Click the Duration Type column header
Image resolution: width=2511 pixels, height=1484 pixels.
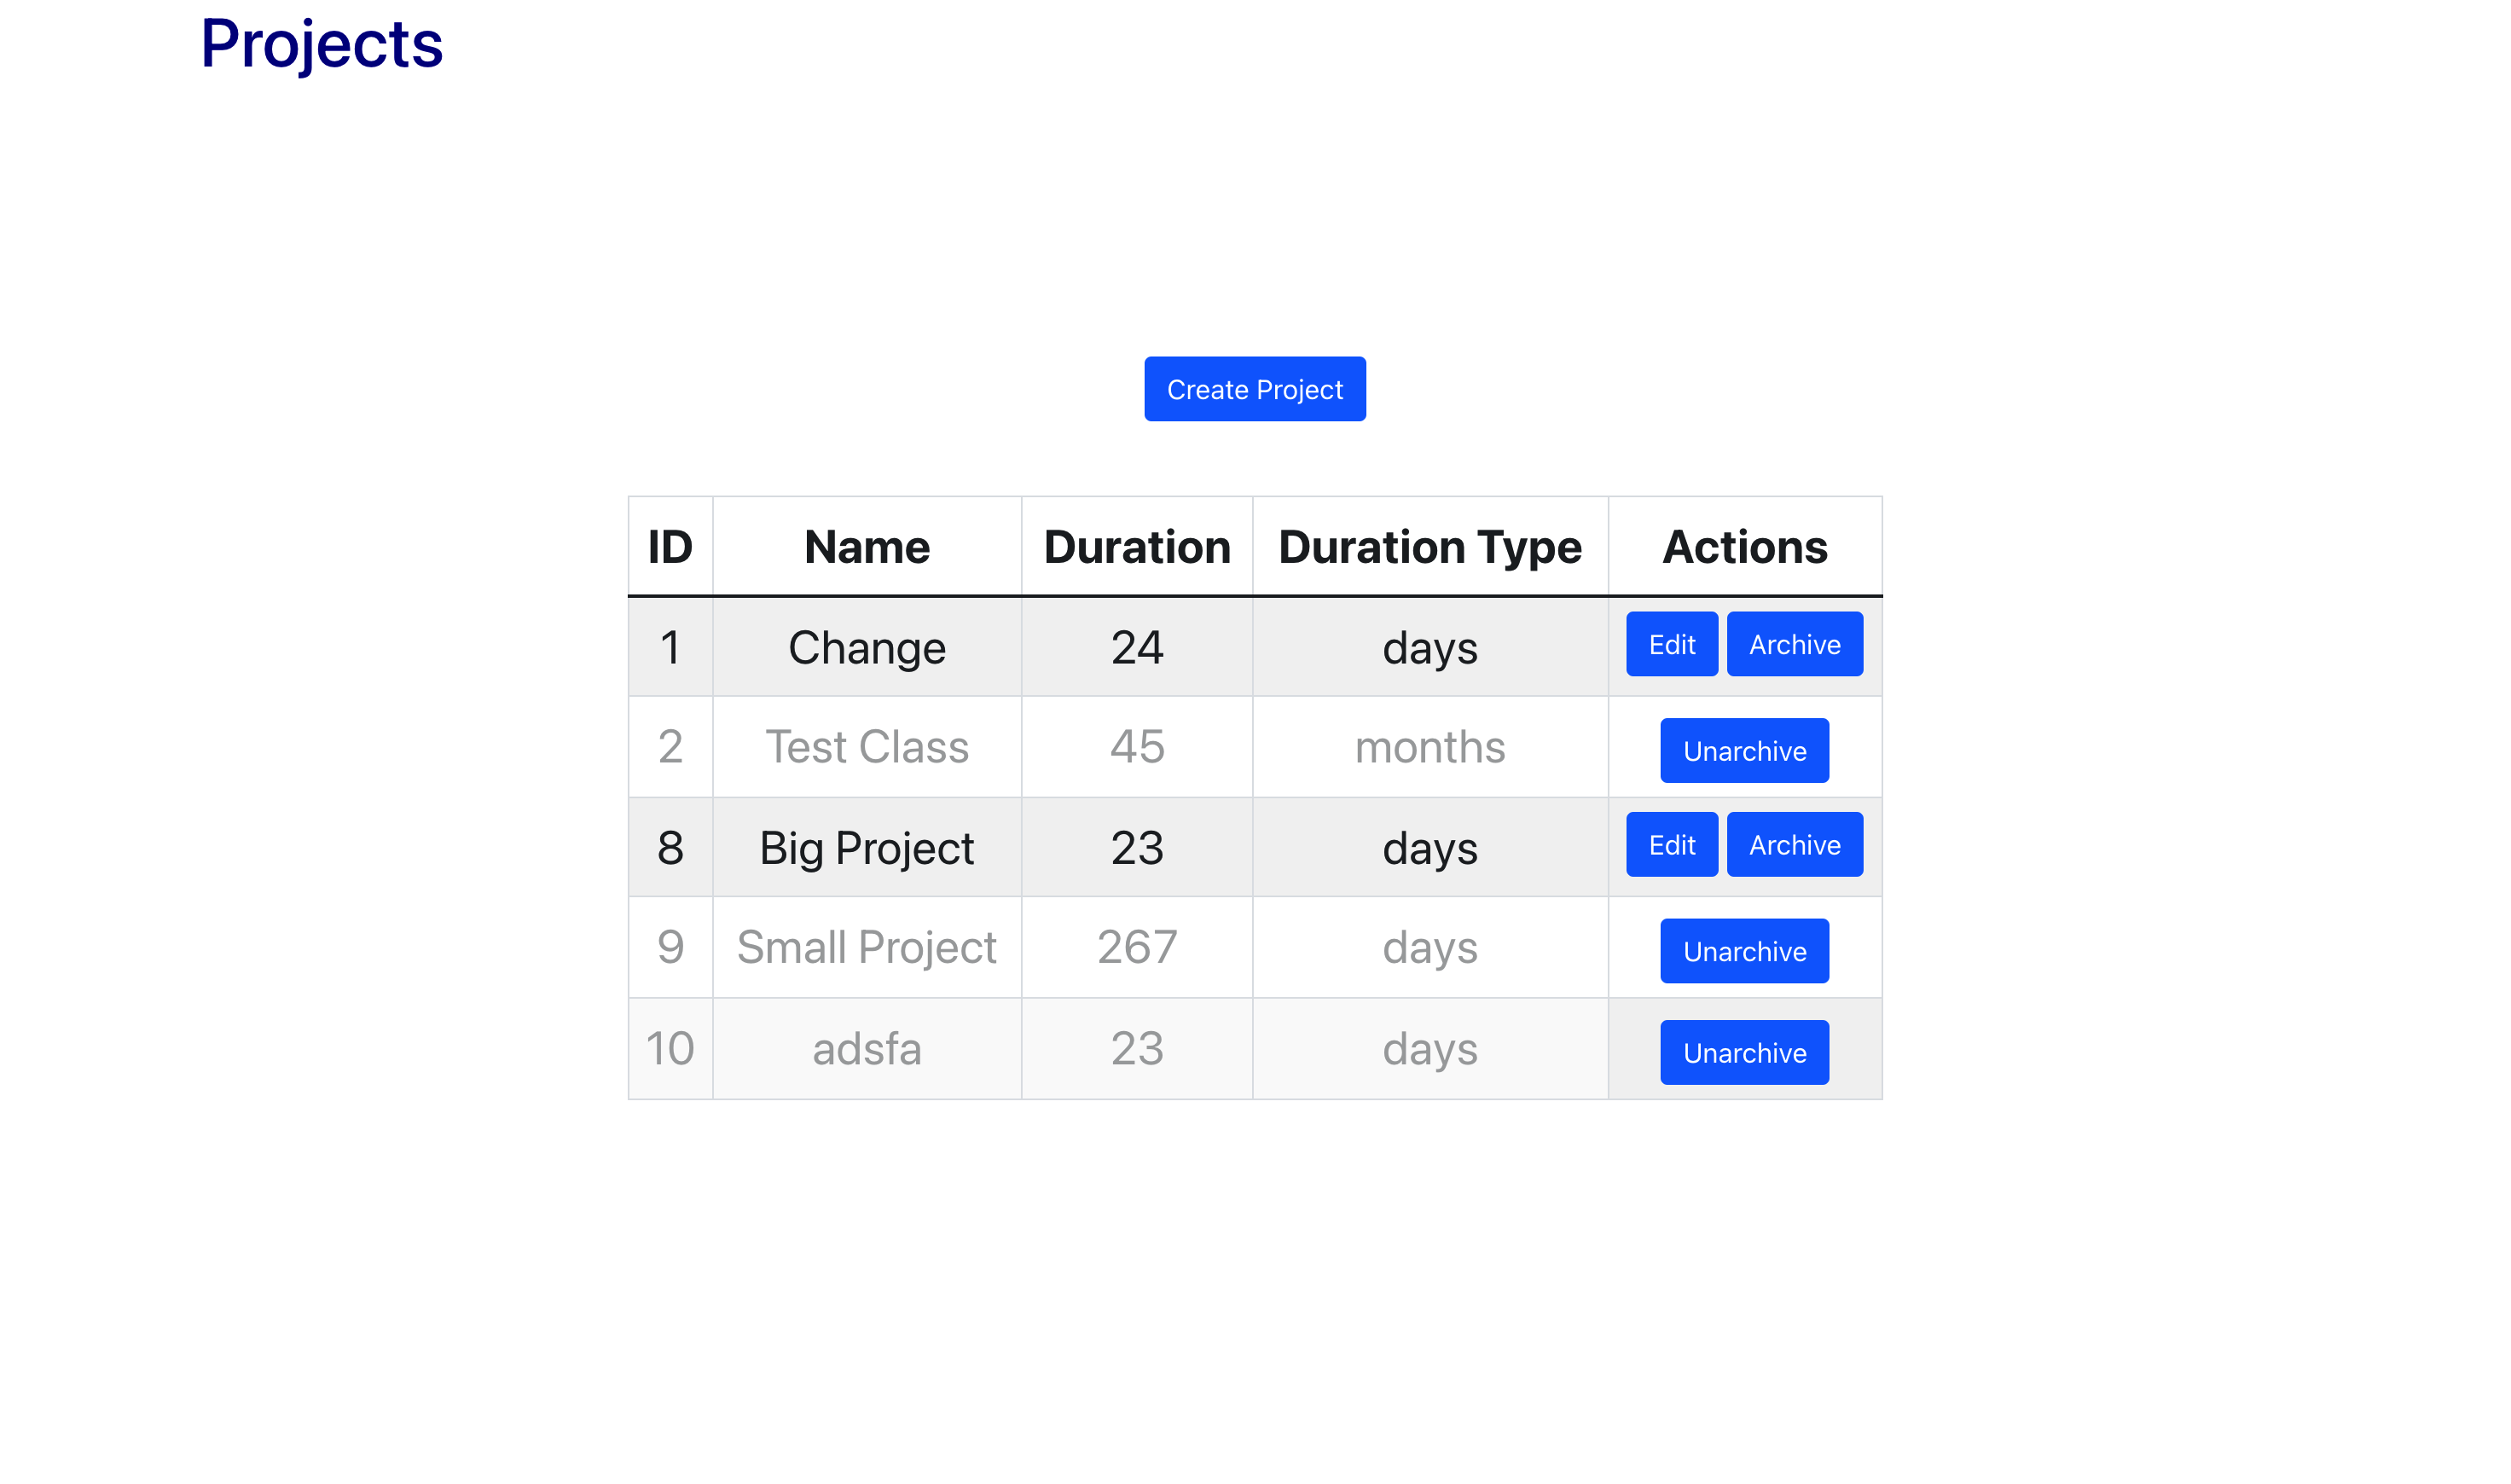pos(1429,546)
